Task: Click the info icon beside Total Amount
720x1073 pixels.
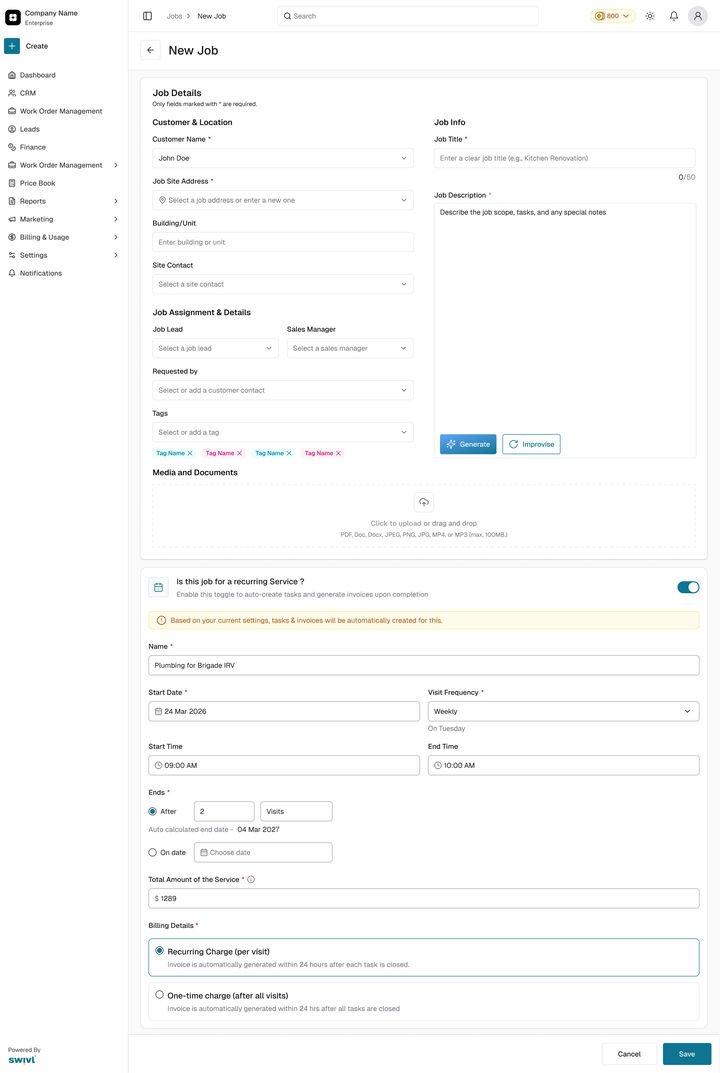Action: pos(251,879)
